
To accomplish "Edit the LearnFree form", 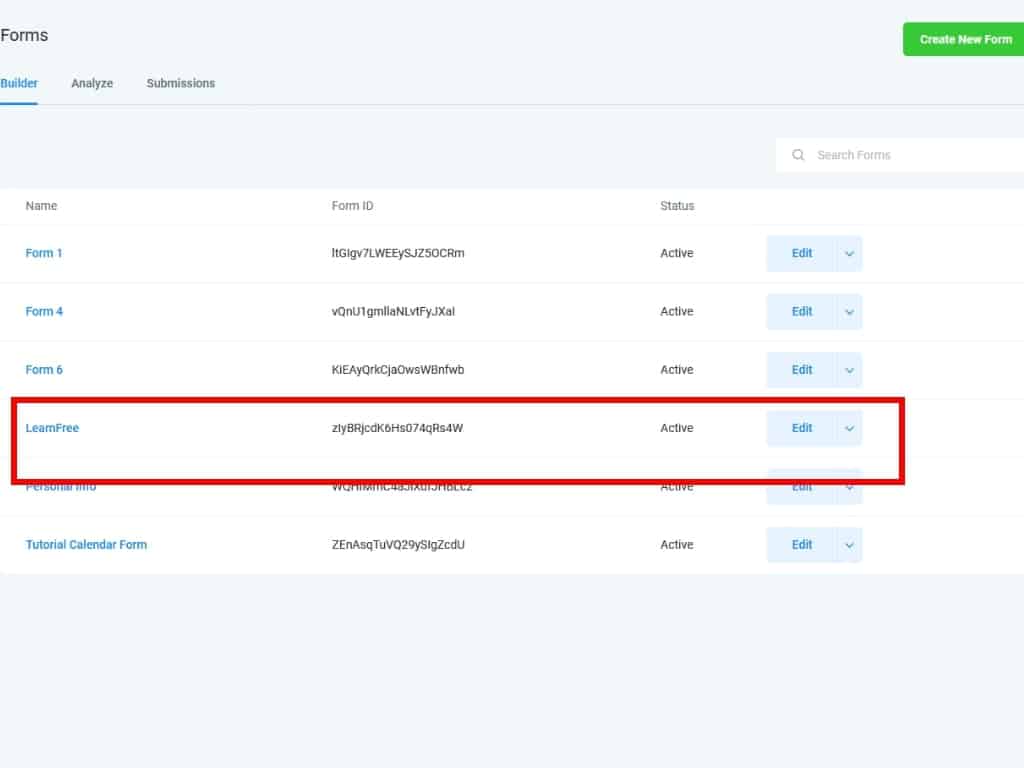I will pos(801,428).
